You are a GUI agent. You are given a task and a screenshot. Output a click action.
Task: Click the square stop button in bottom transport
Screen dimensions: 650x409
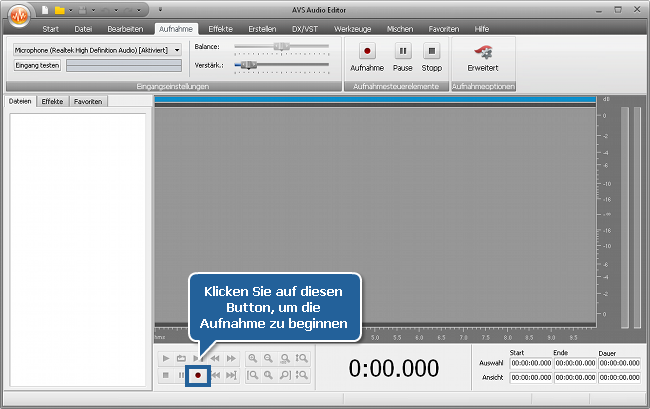[x=166, y=375]
